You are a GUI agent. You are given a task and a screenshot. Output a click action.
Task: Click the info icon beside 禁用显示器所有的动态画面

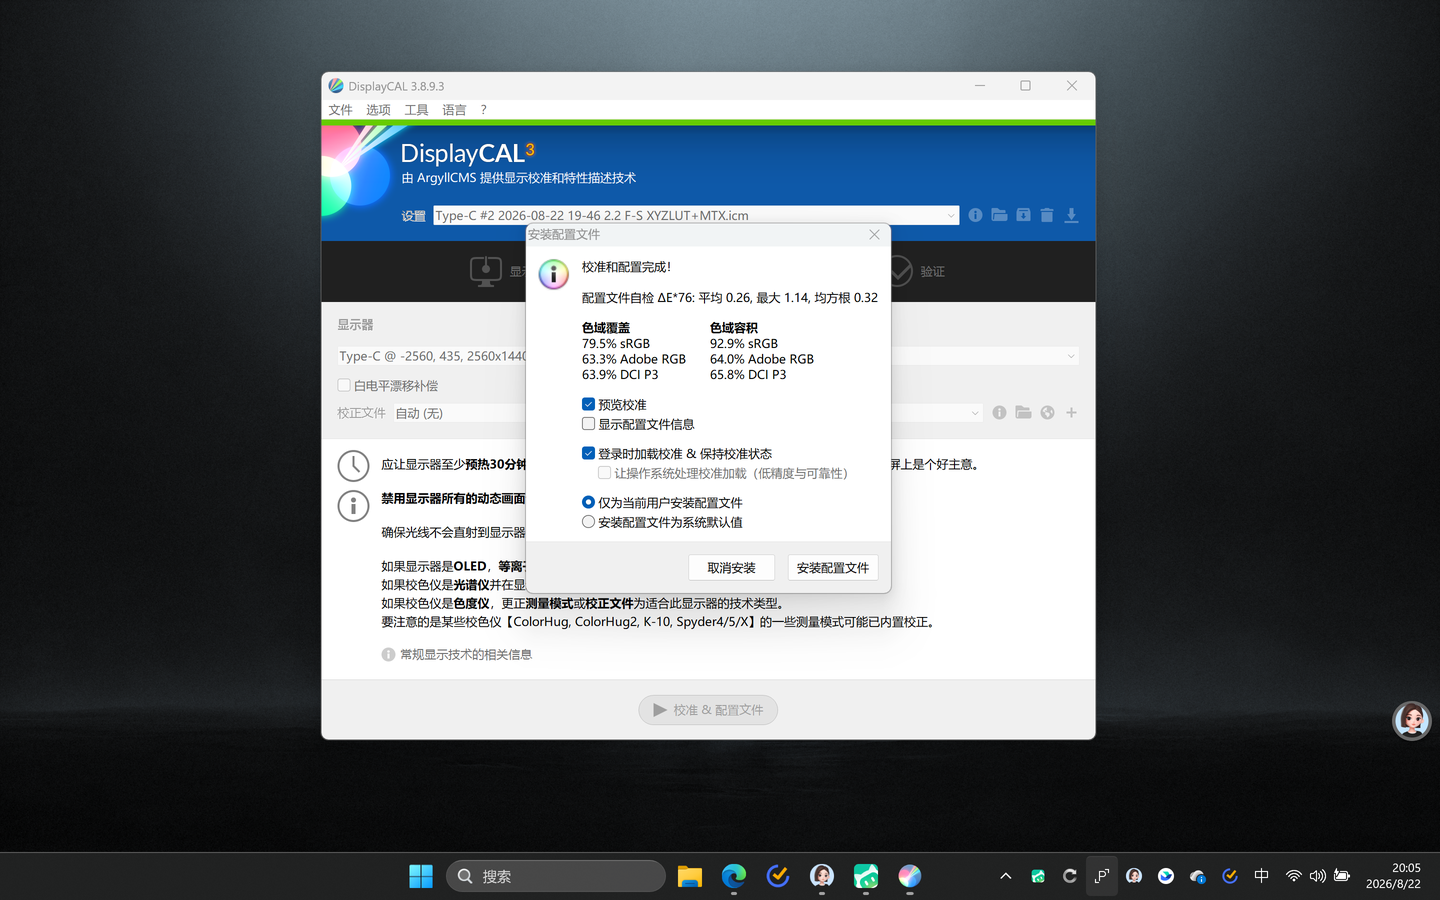point(353,505)
